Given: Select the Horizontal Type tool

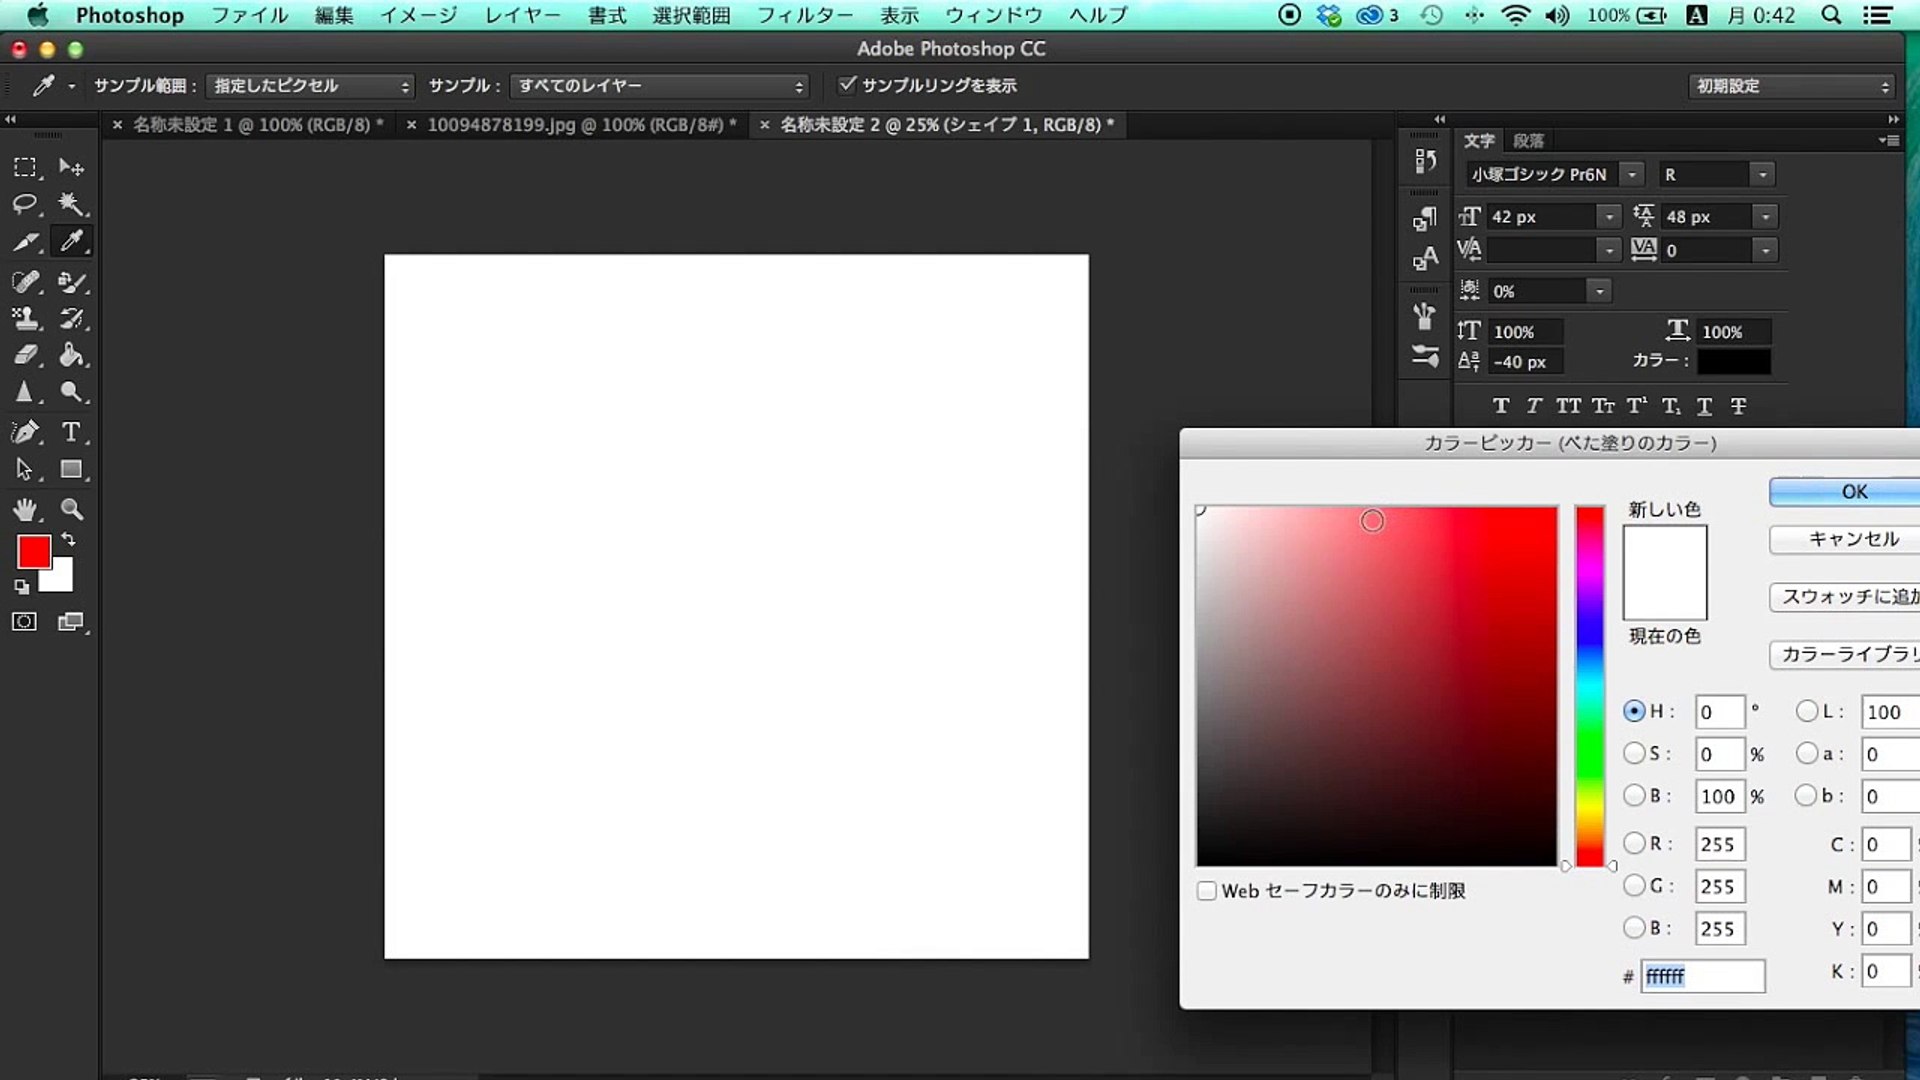Looking at the screenshot, I should click(x=70, y=432).
